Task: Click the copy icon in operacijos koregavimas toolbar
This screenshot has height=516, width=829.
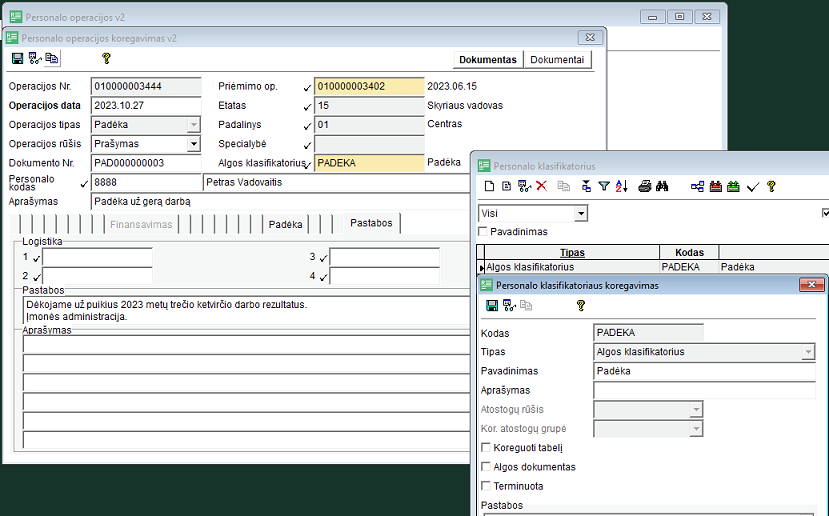Action: tap(52, 59)
